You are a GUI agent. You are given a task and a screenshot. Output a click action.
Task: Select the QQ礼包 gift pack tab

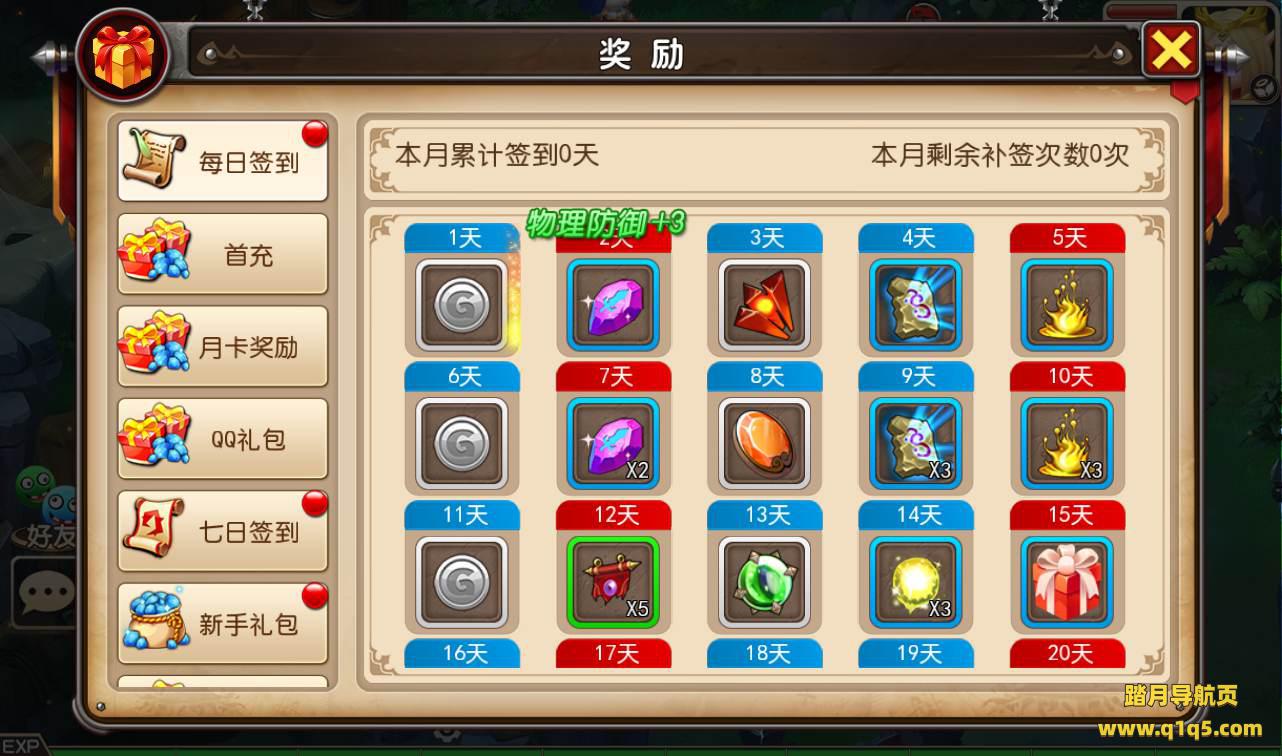(223, 439)
